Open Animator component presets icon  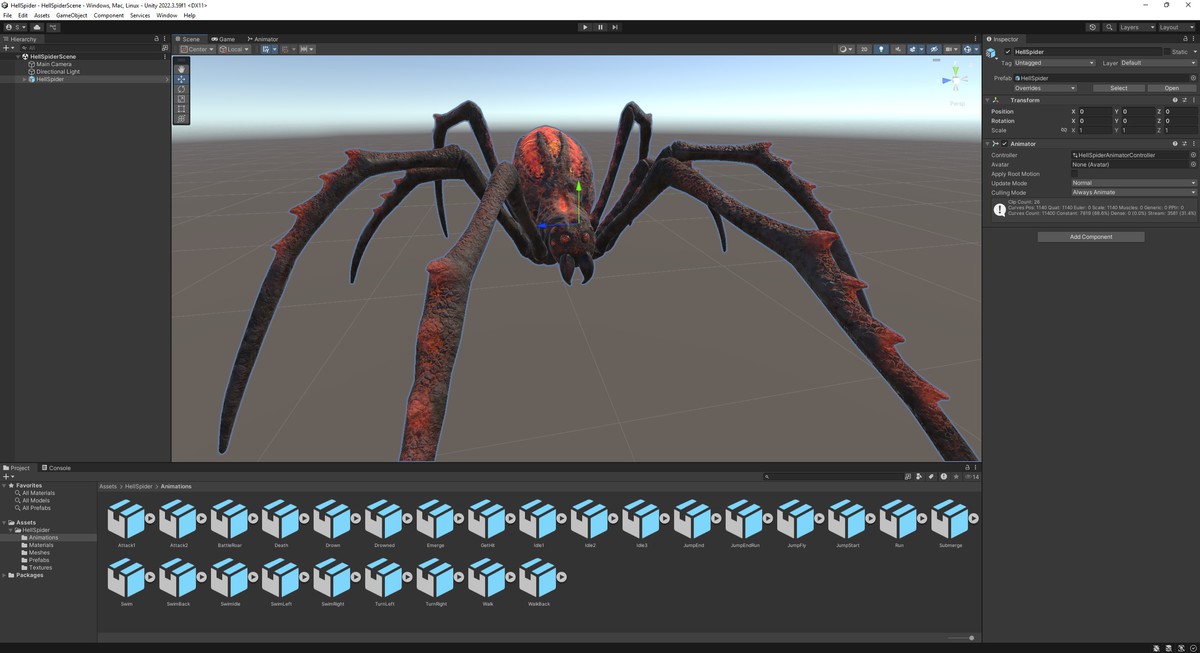[x=1183, y=144]
